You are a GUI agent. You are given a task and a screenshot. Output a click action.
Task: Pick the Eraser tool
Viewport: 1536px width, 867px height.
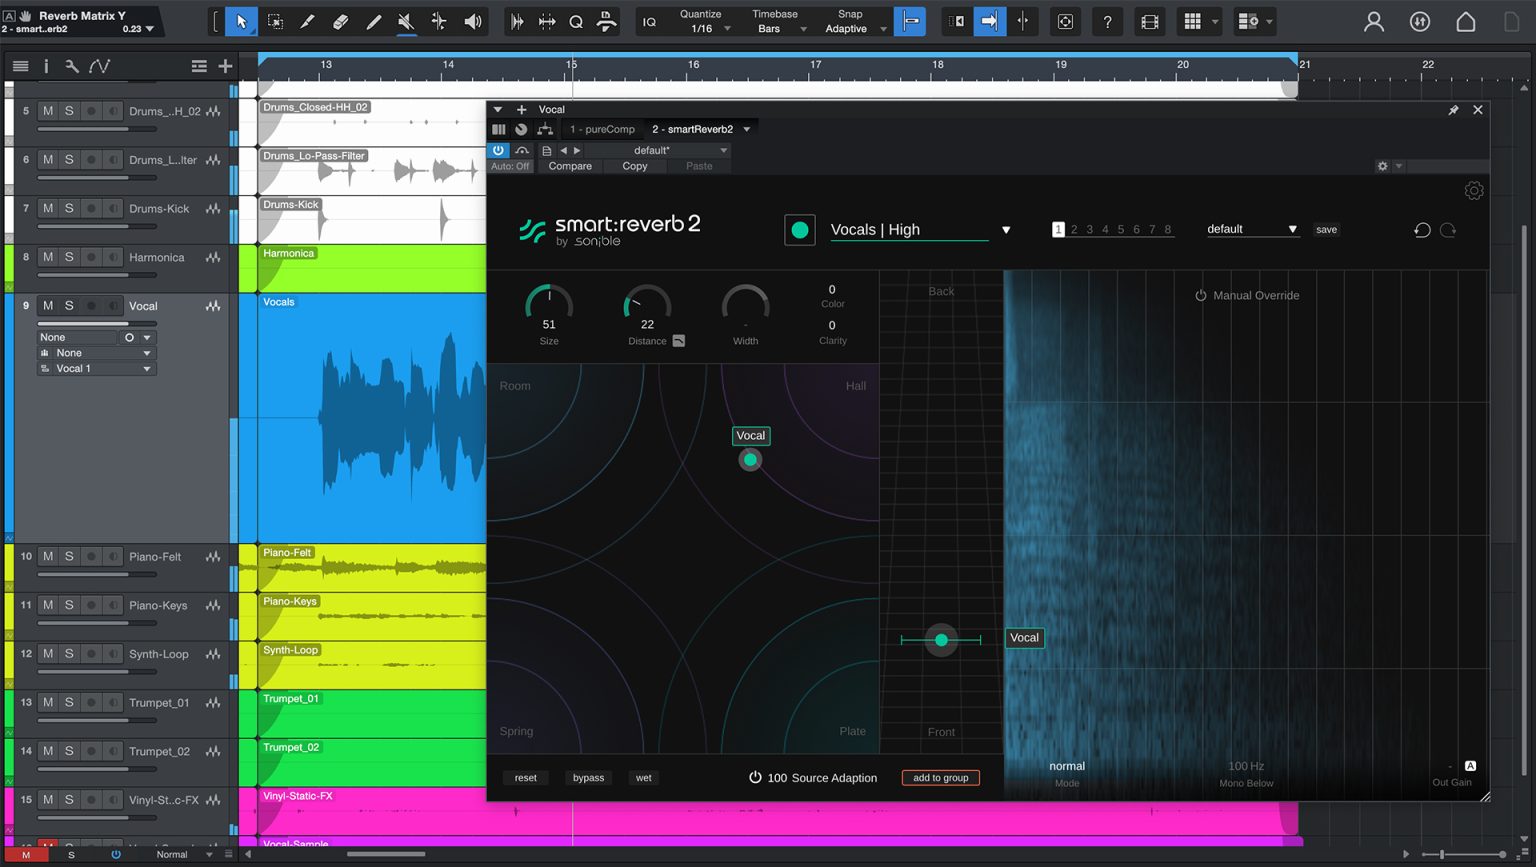click(340, 21)
